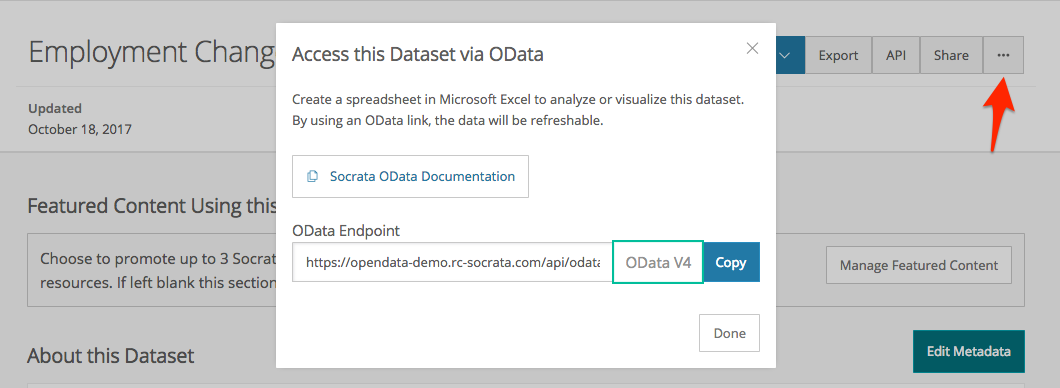
Task: Click the About this Dataset heading
Action: (111, 355)
